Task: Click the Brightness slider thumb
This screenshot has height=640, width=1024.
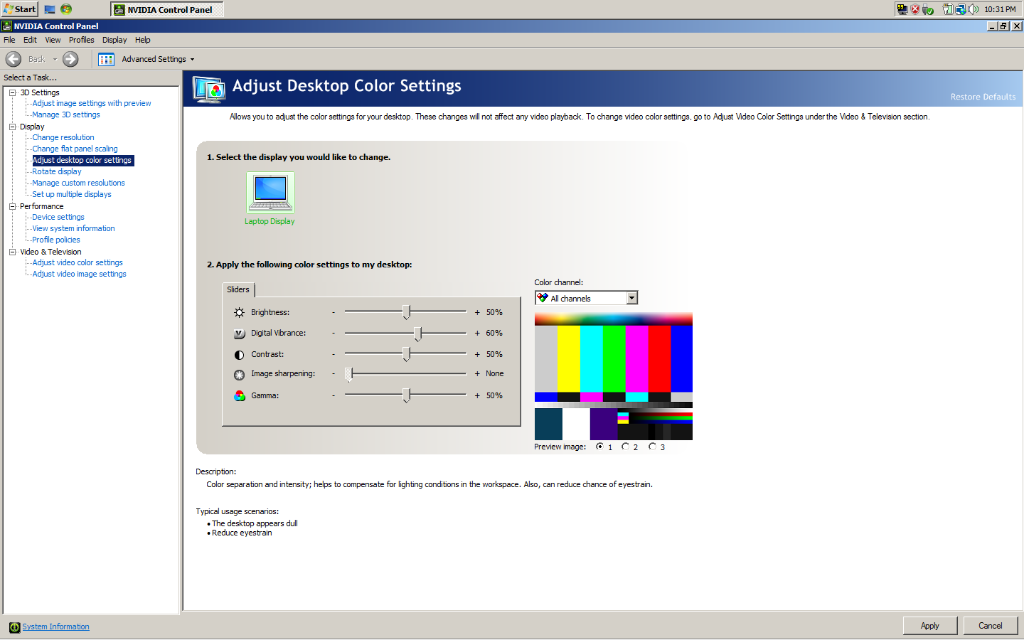Action: pos(406,312)
